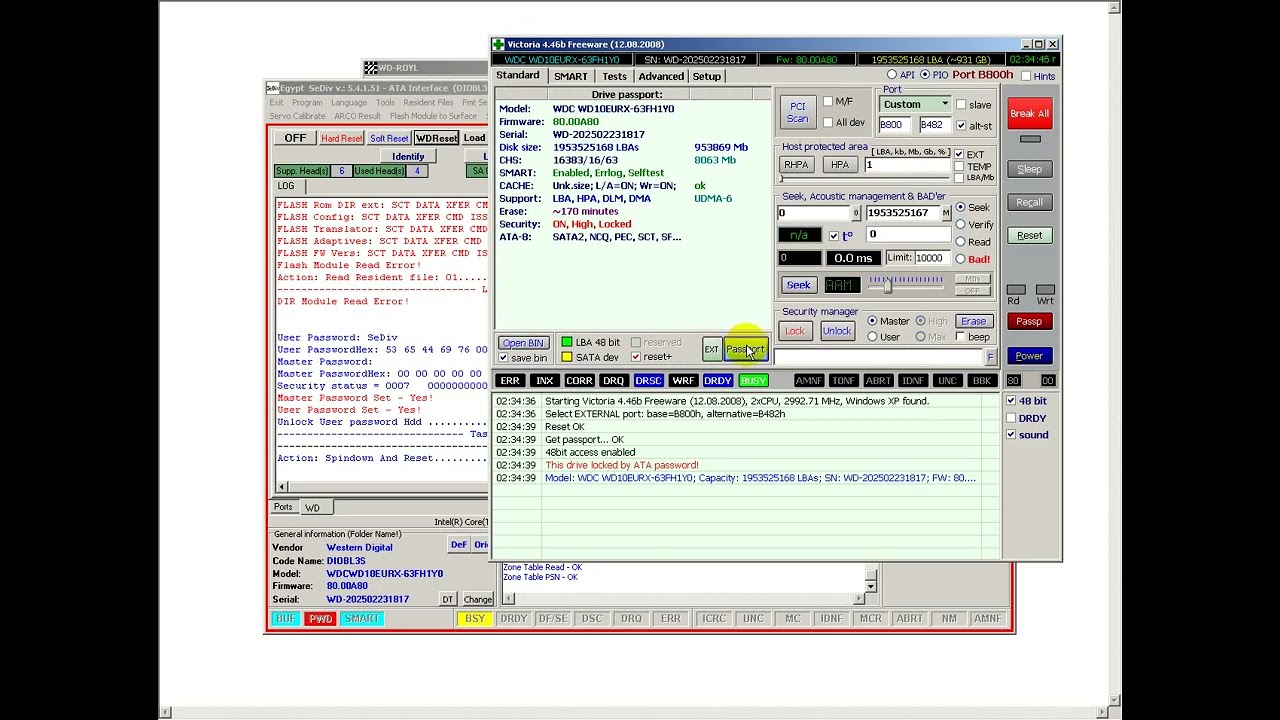Click the B482 alternate port field
Screen dimensions: 1280x720
click(934, 126)
